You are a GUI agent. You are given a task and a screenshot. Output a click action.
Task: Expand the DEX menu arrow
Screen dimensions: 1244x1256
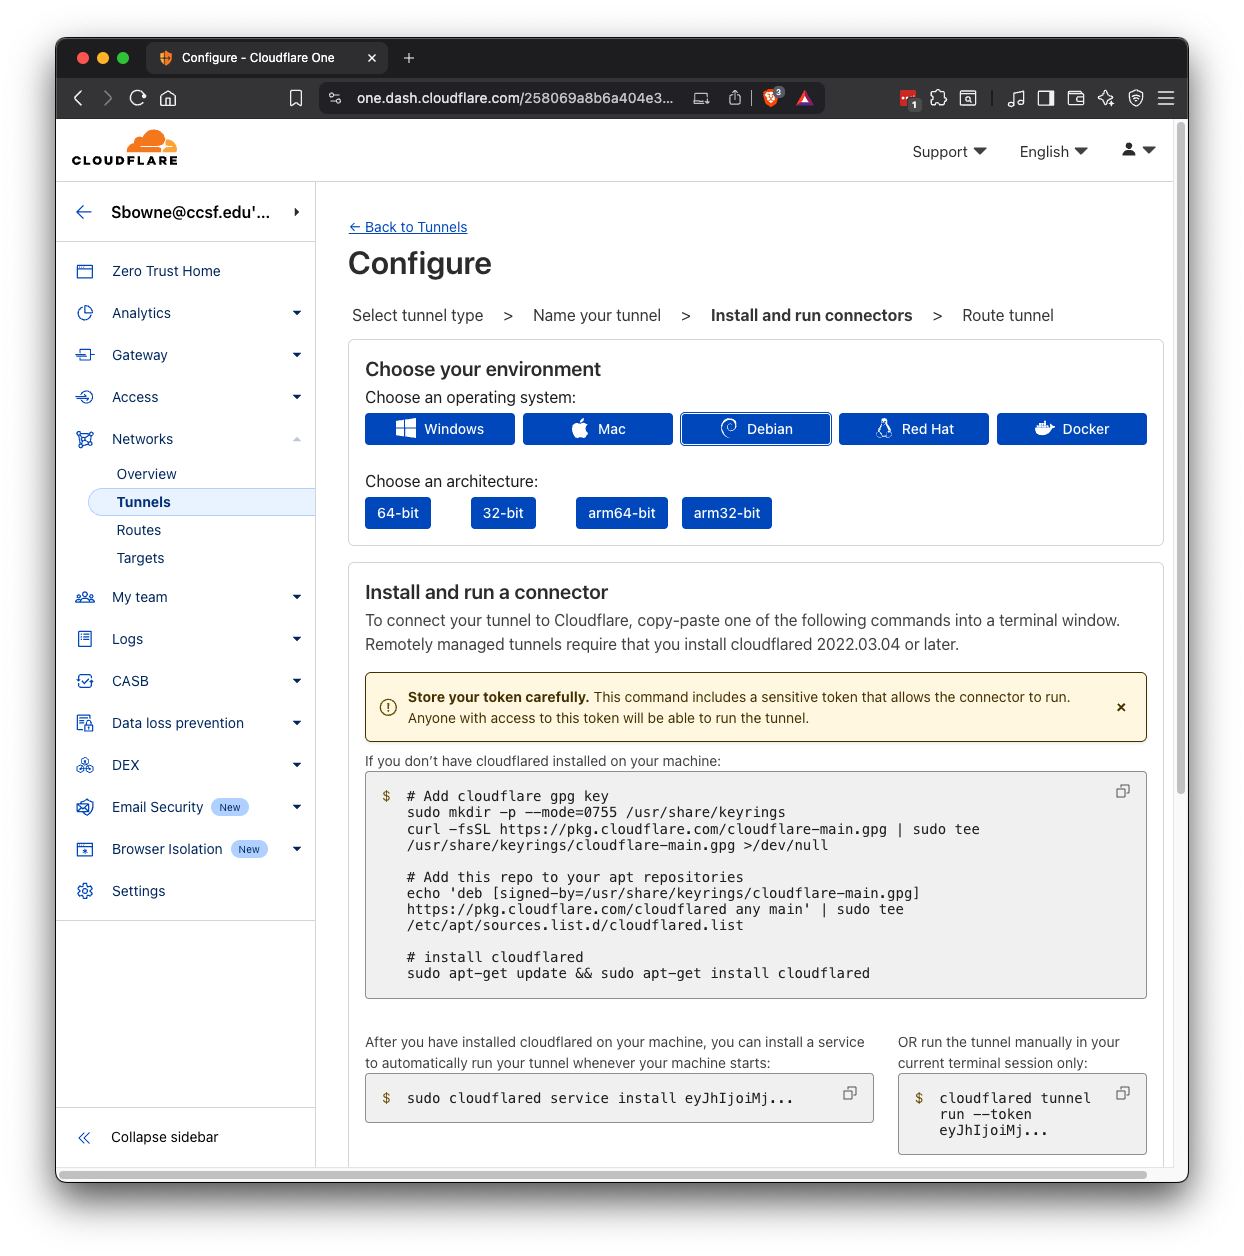click(297, 765)
